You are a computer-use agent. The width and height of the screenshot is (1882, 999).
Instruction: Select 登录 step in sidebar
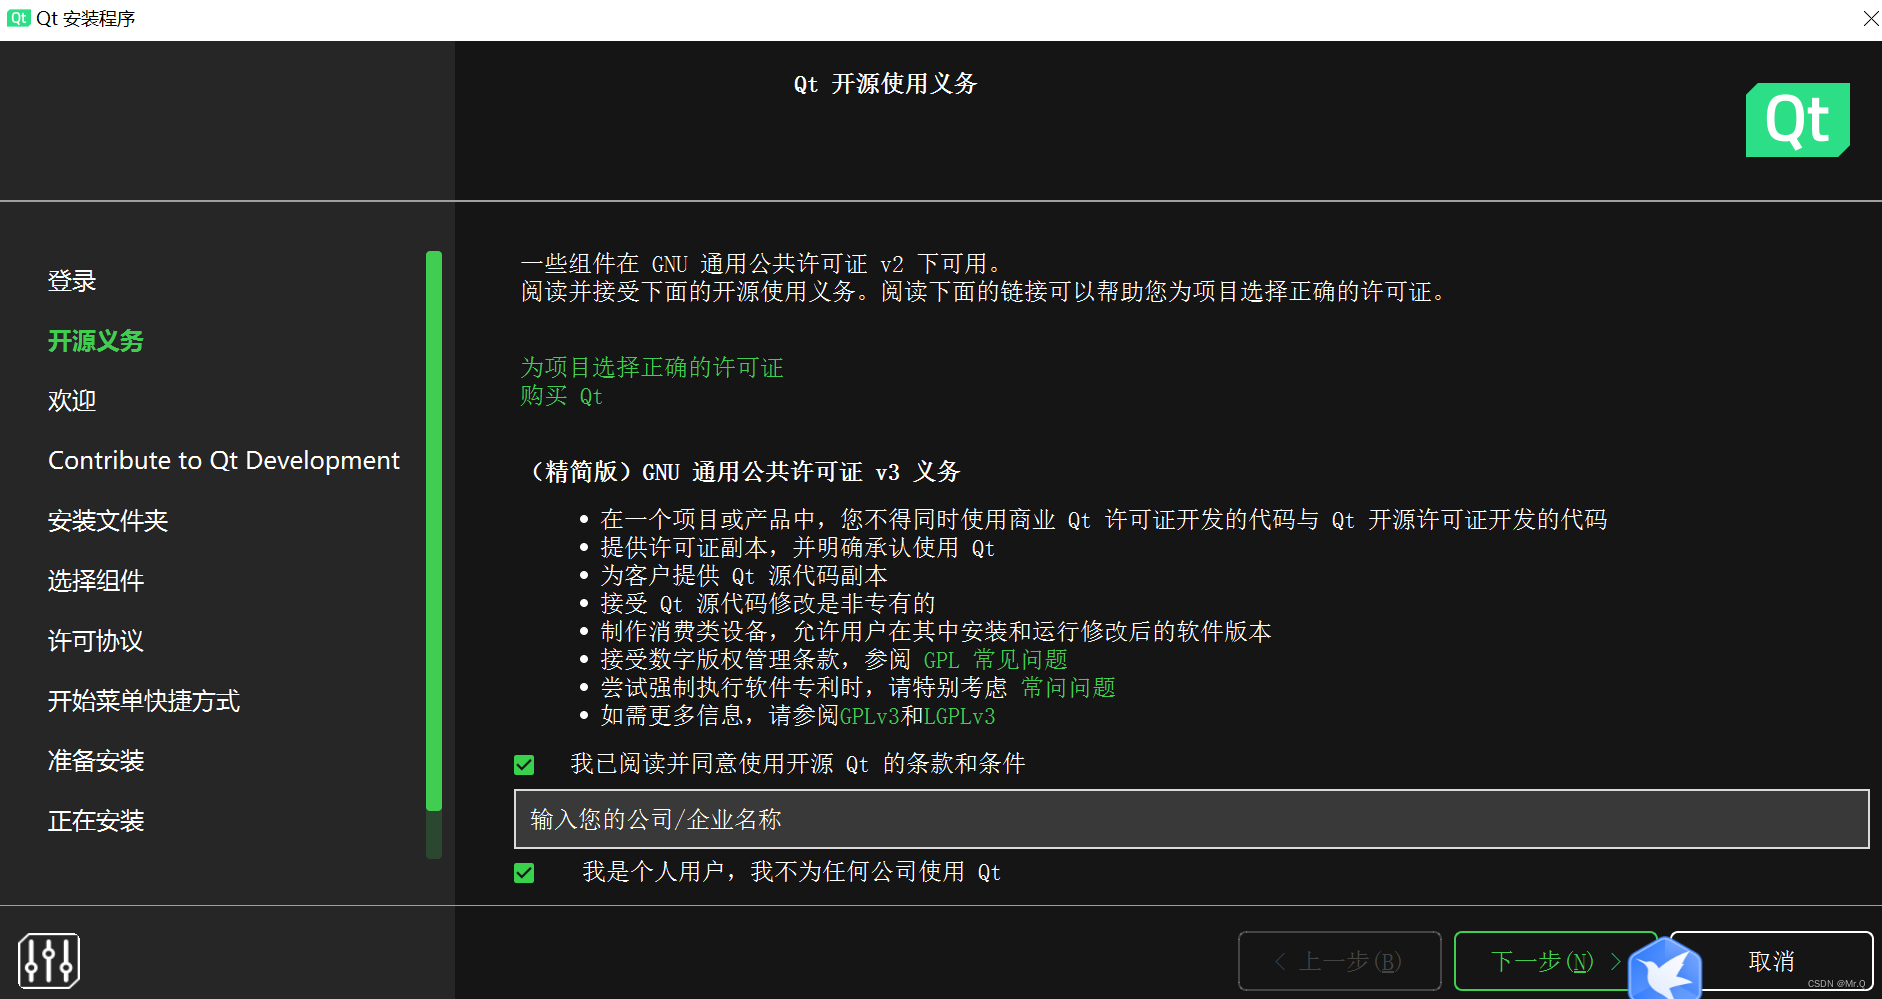(72, 281)
